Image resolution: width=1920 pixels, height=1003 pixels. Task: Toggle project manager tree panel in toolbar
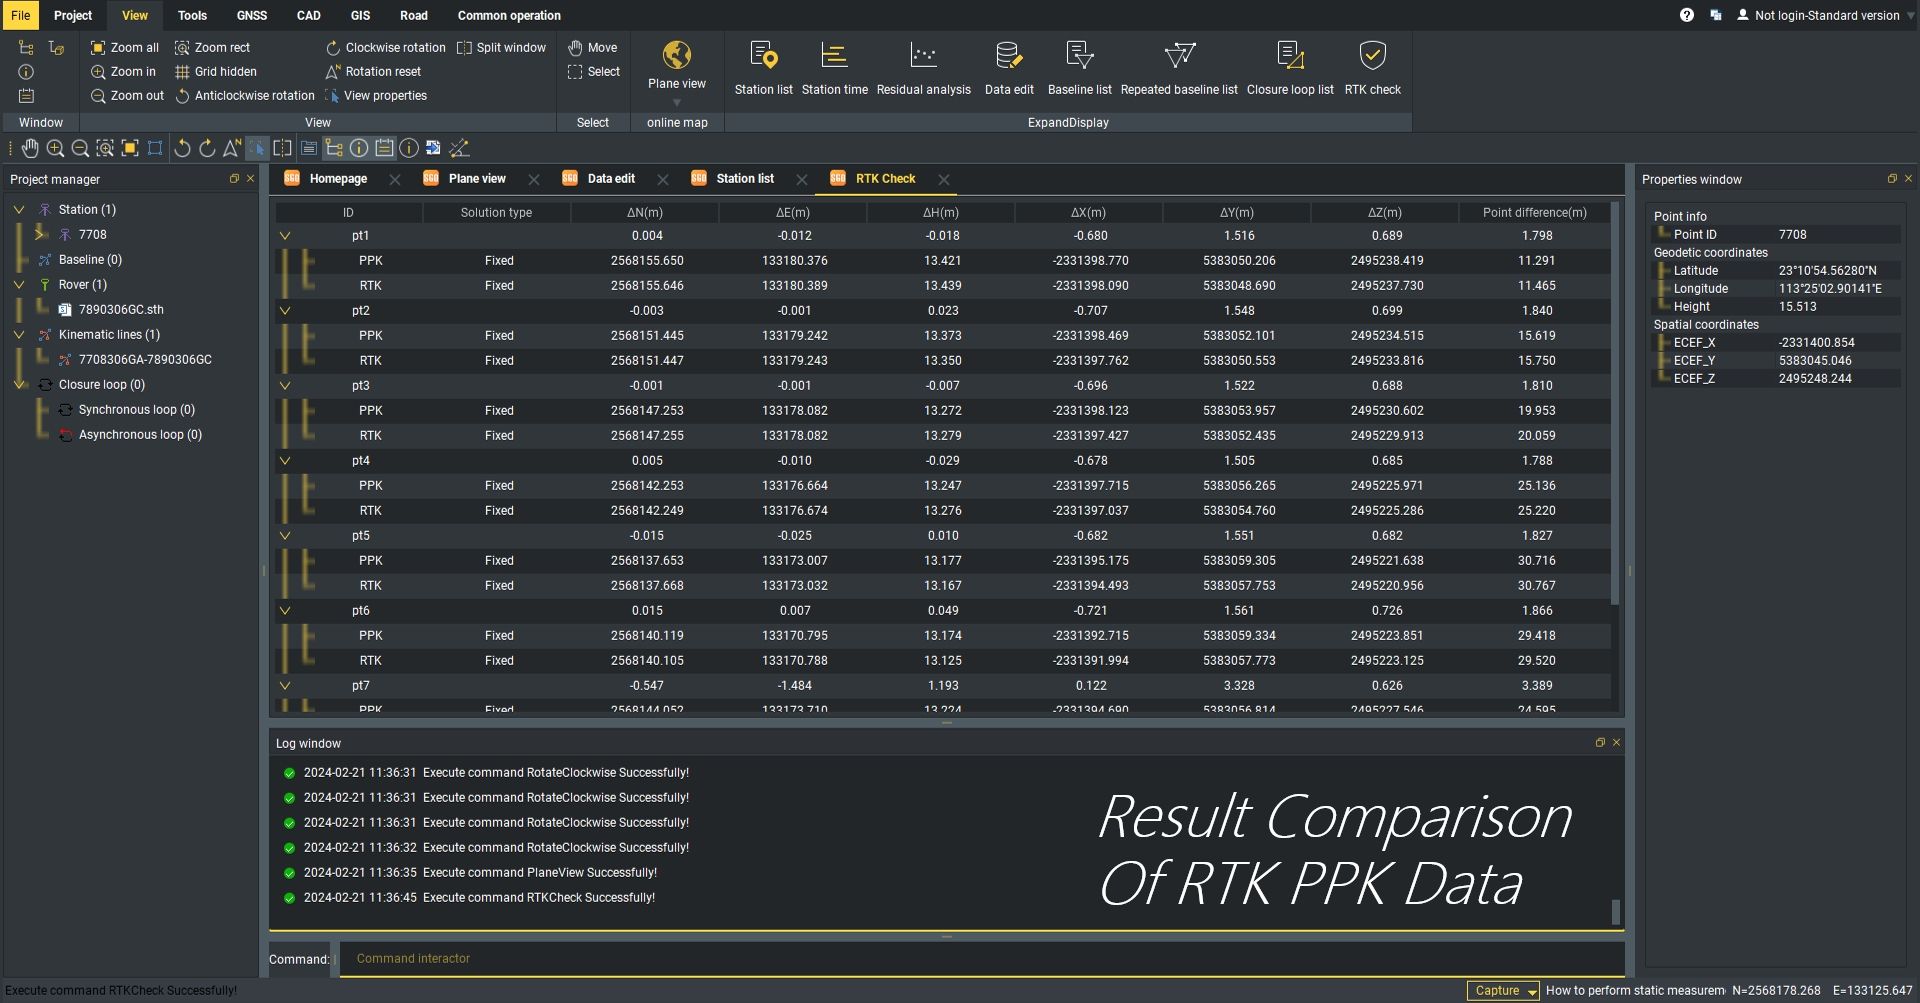334,148
